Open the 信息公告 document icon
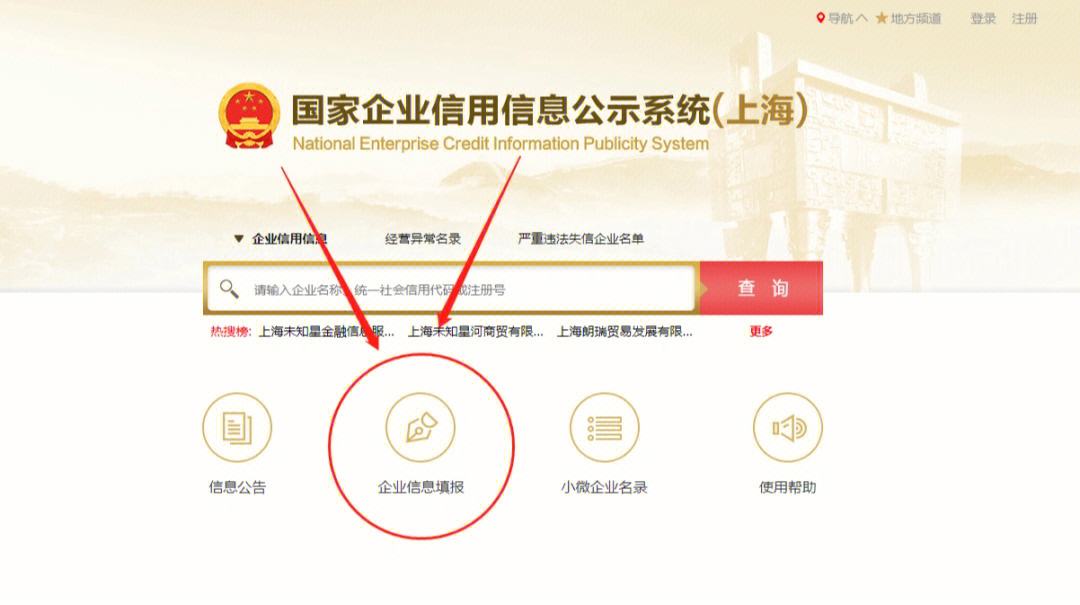 coord(237,427)
